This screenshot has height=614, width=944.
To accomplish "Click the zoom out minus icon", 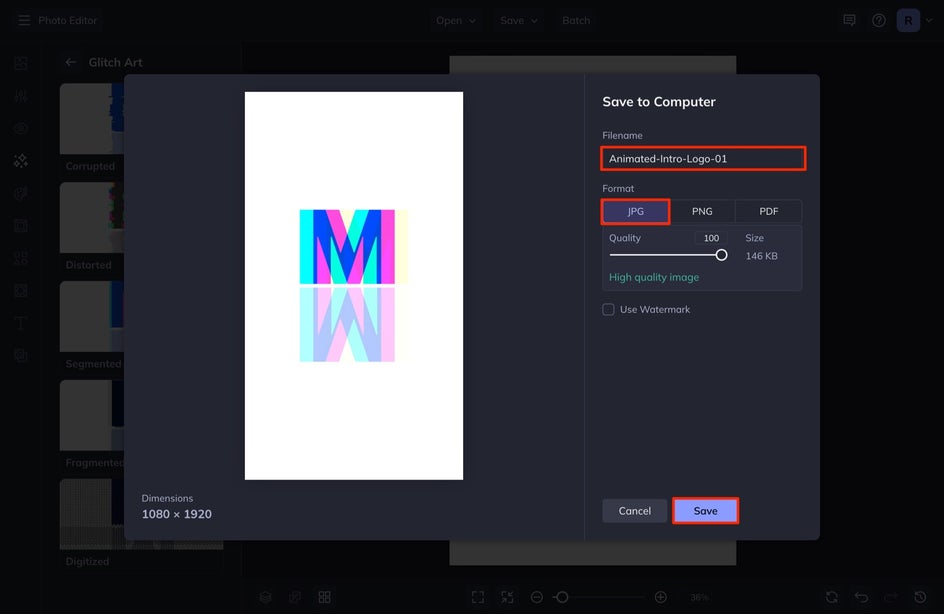I will click(537, 597).
